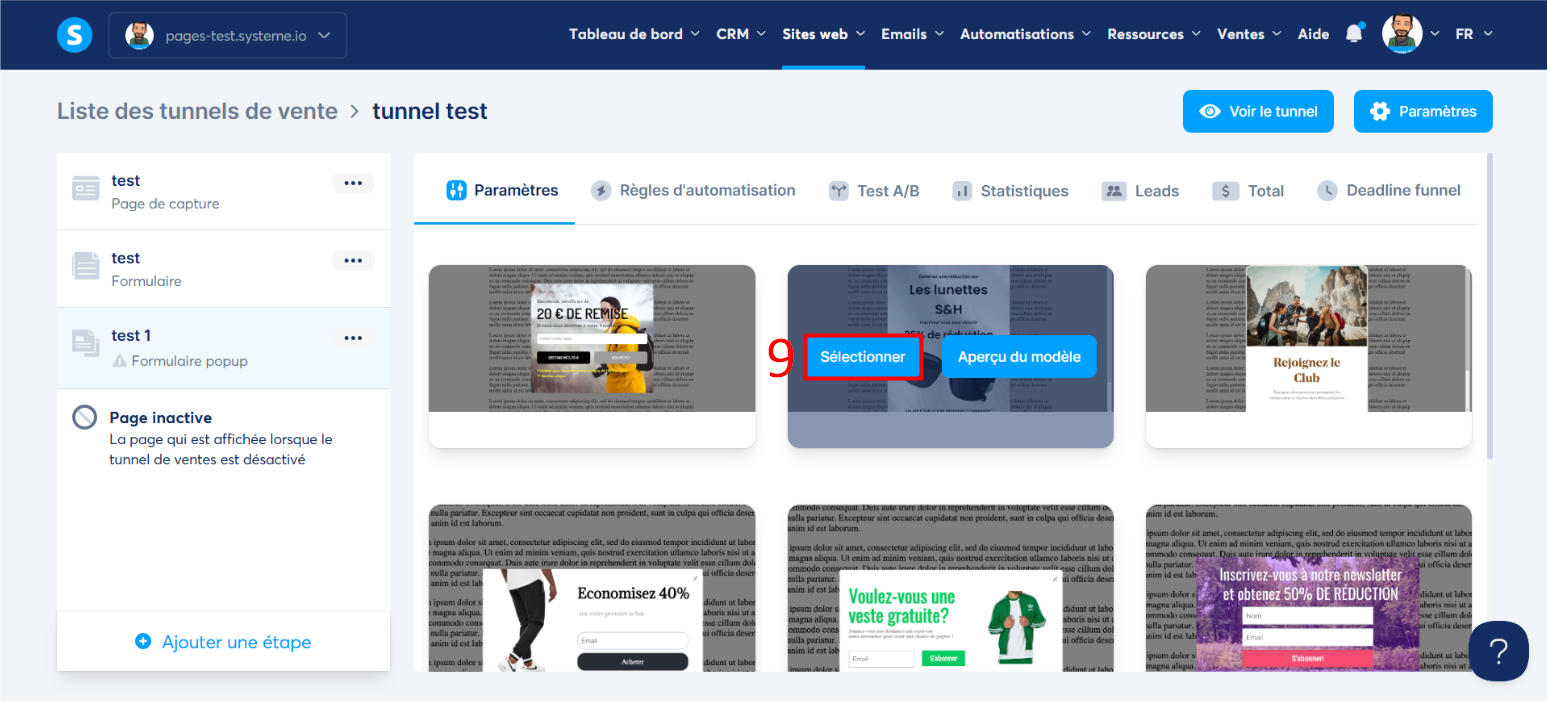Open the FR language dropdown
The height and width of the screenshot is (701, 1548).
tap(1473, 34)
